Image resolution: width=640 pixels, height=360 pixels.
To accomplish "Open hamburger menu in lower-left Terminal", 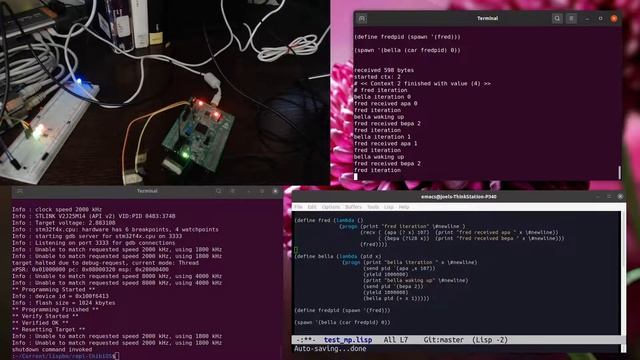I will (233, 191).
